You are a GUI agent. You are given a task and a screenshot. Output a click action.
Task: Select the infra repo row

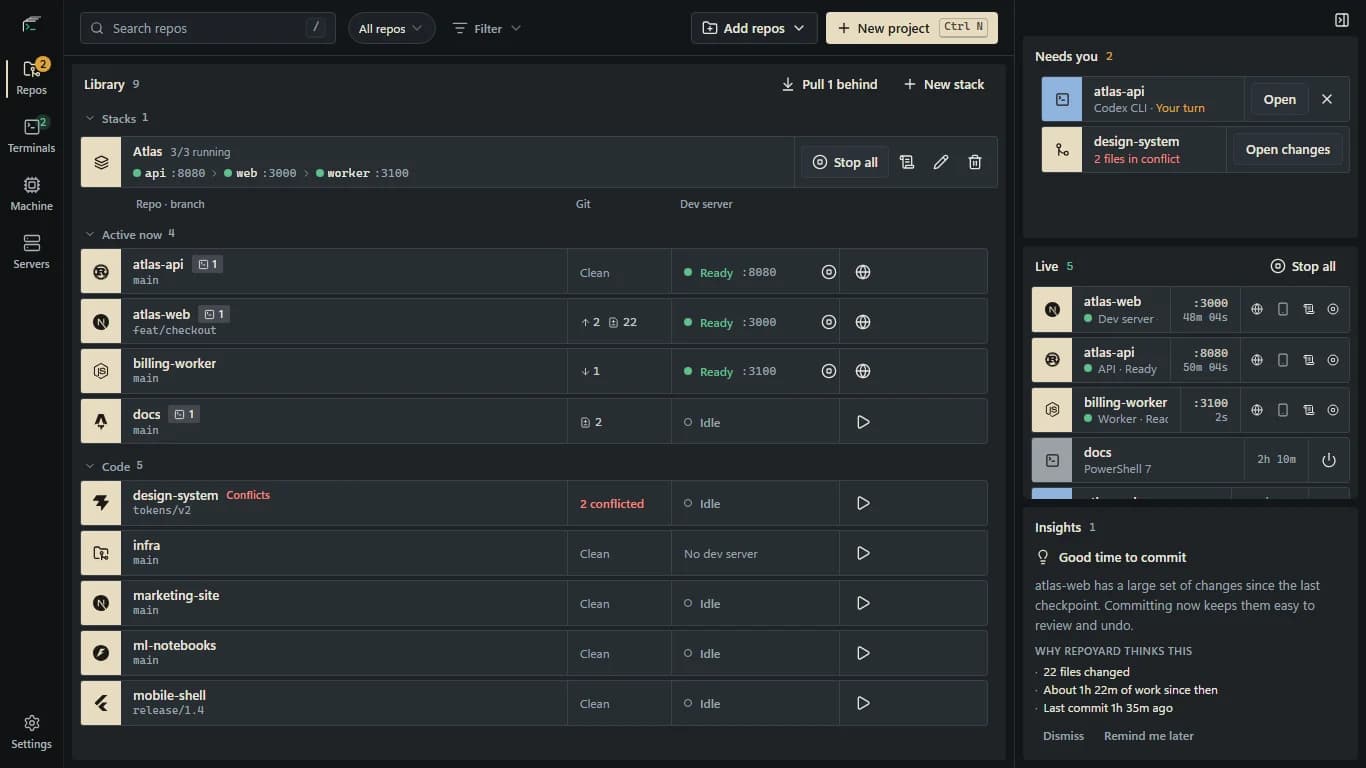pos(534,553)
